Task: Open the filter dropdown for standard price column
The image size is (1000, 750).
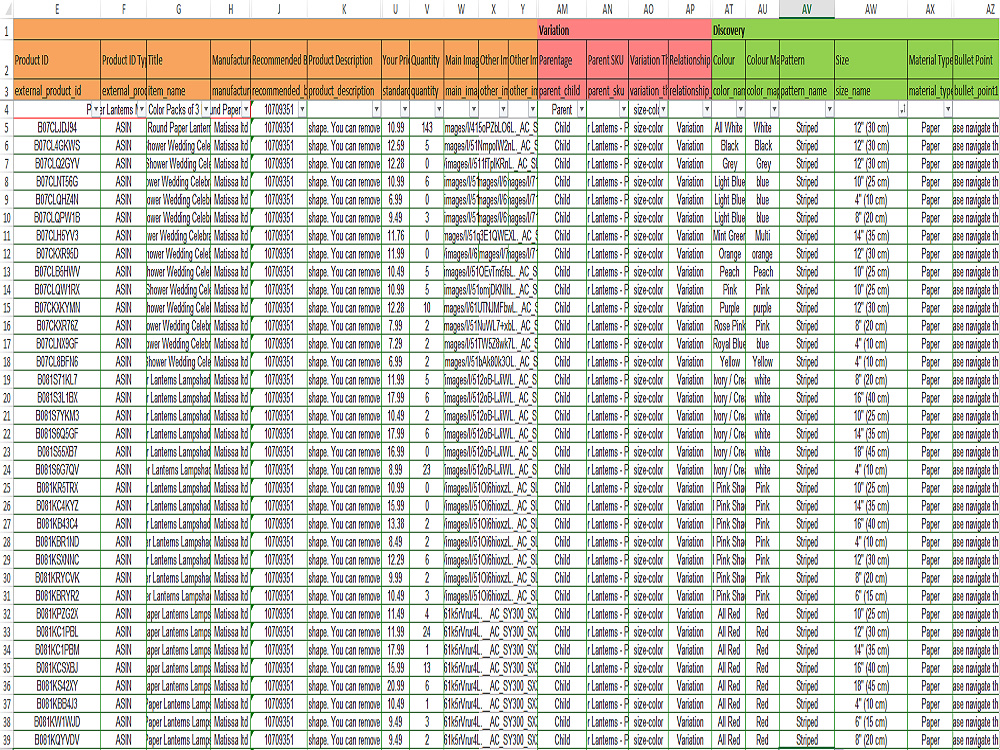Action: coord(404,110)
